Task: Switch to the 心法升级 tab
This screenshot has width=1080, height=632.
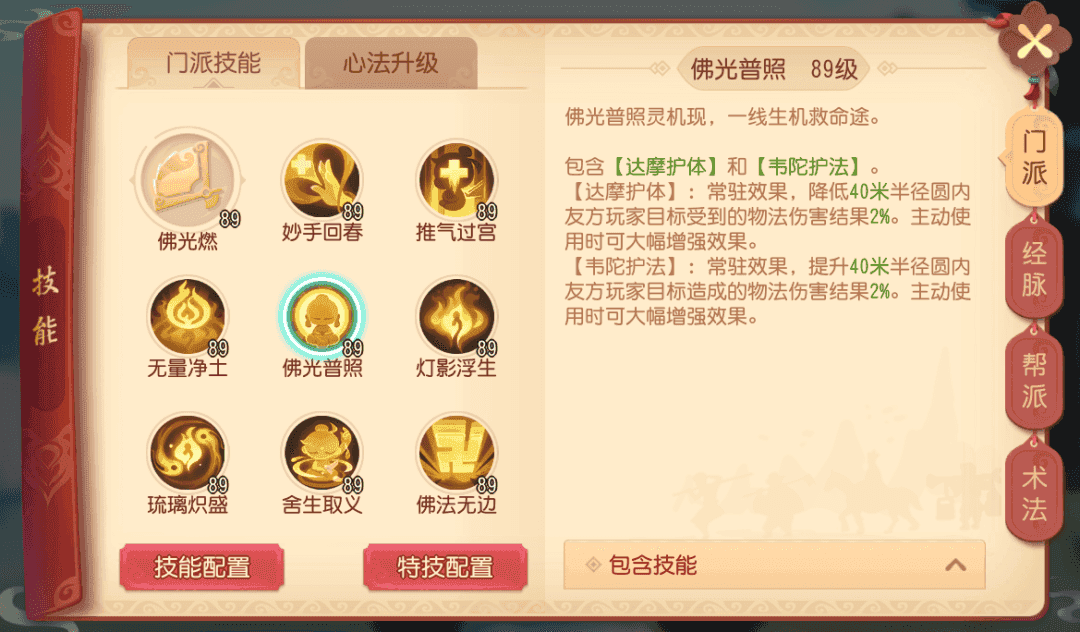Action: pyautogui.click(x=391, y=63)
